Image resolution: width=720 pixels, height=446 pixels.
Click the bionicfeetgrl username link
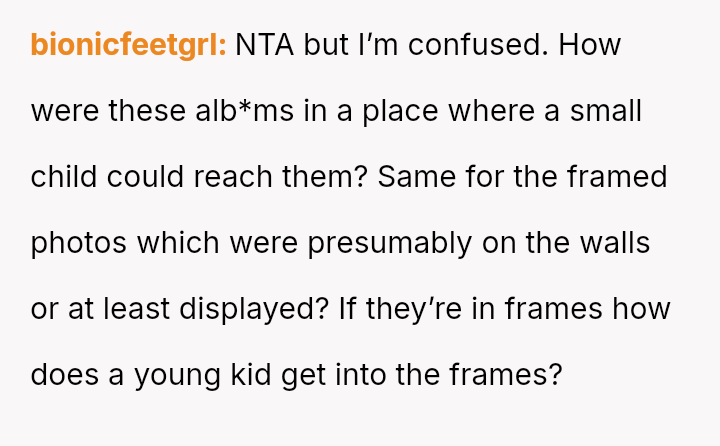129,45
